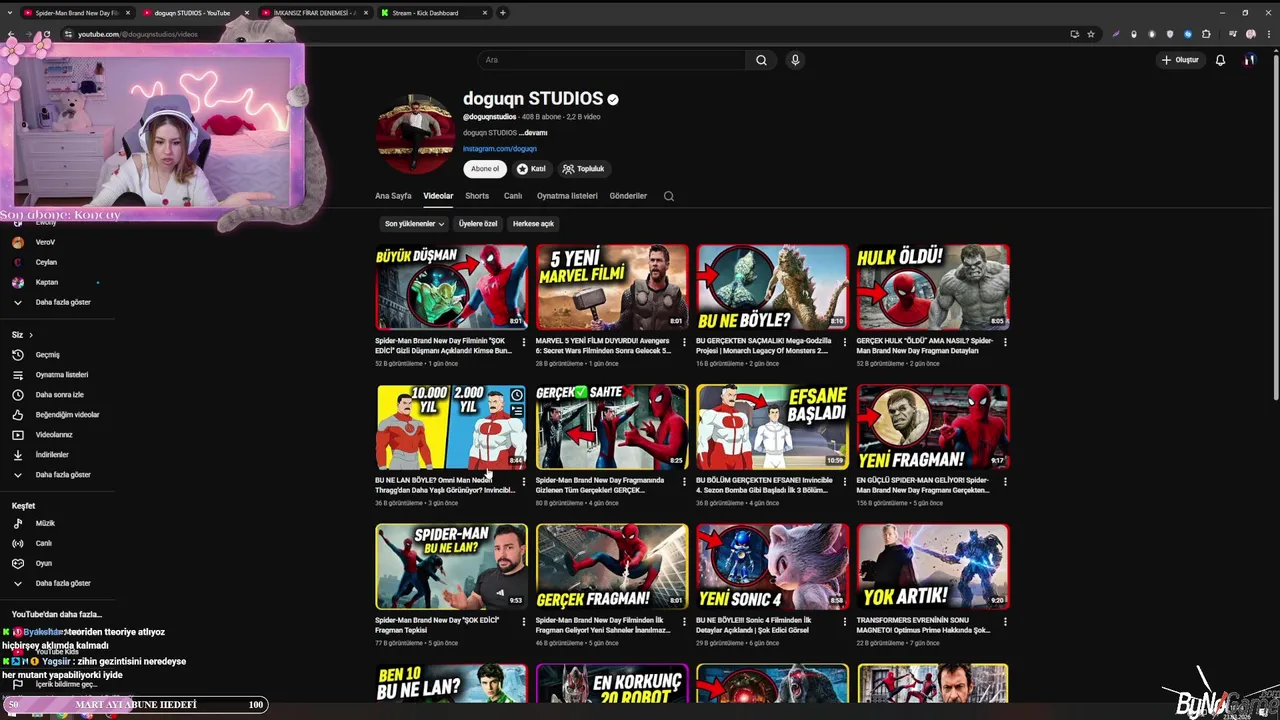
Task: Click the YouTube search field Ara
Action: (x=610, y=60)
